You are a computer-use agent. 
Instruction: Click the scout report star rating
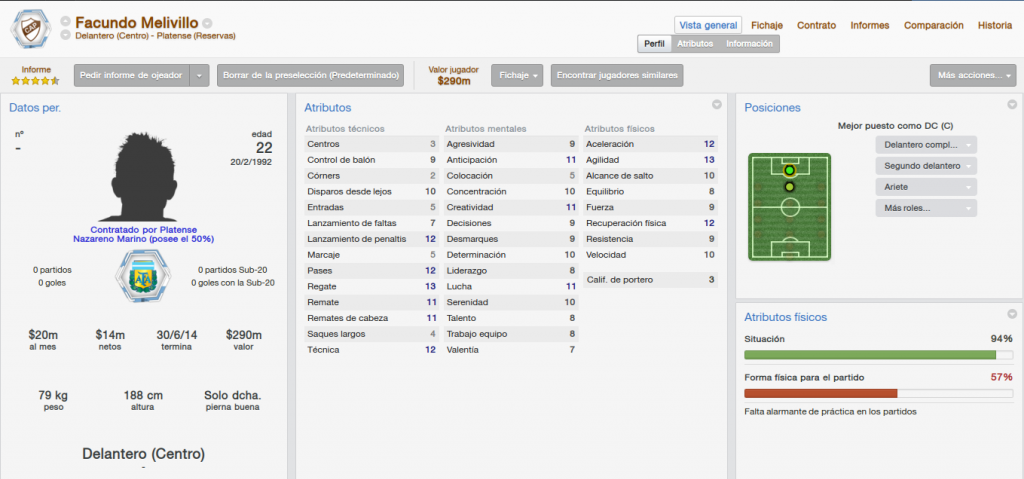[35, 81]
